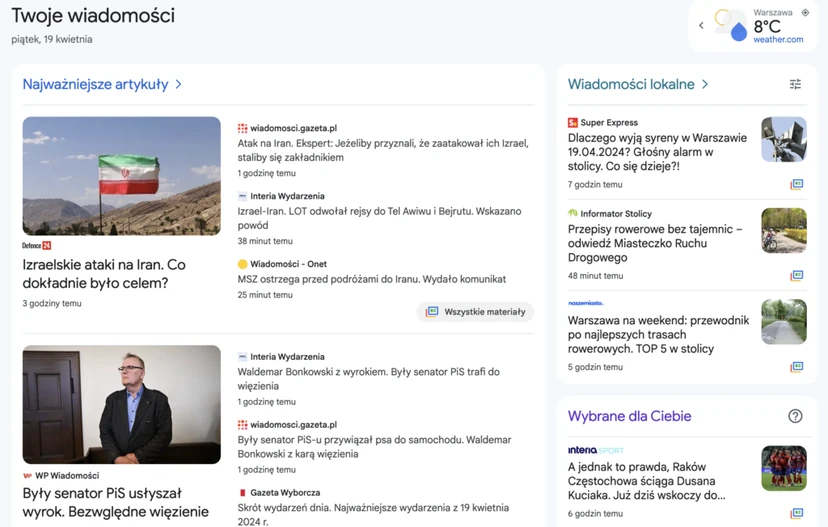Expand the chevron next to Najważniejsze artykuły
The width and height of the screenshot is (828, 527).
coord(178,84)
